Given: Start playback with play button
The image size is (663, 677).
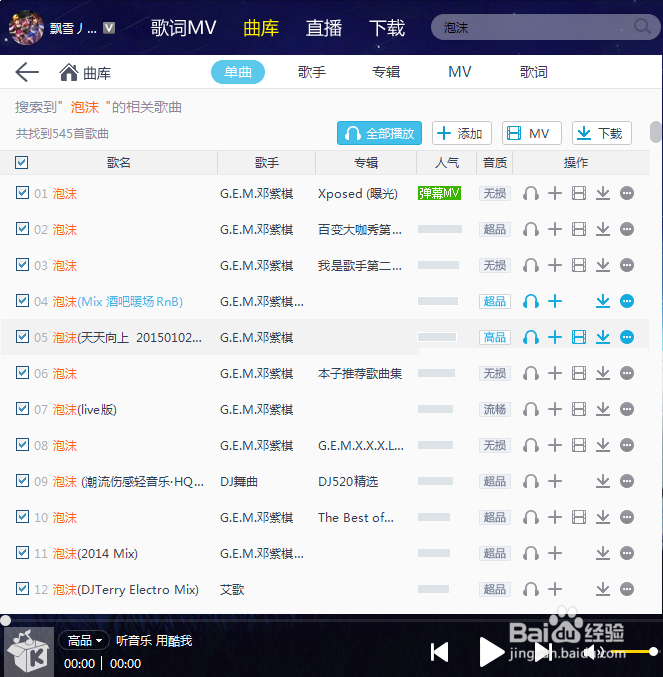Looking at the screenshot, I should [492, 652].
